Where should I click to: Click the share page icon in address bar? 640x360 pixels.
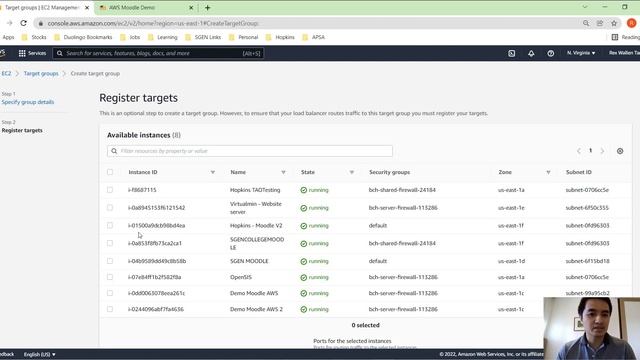(600, 23)
